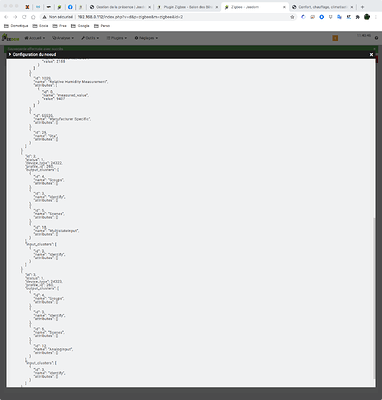Switch to the Gestion de la présence tab

120,7
